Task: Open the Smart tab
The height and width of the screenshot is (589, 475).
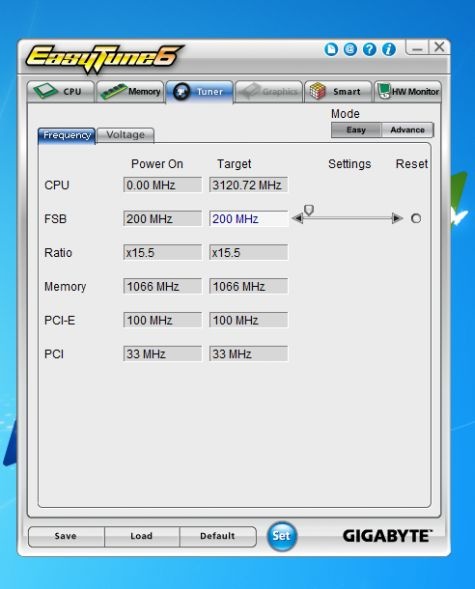Action: click(338, 91)
